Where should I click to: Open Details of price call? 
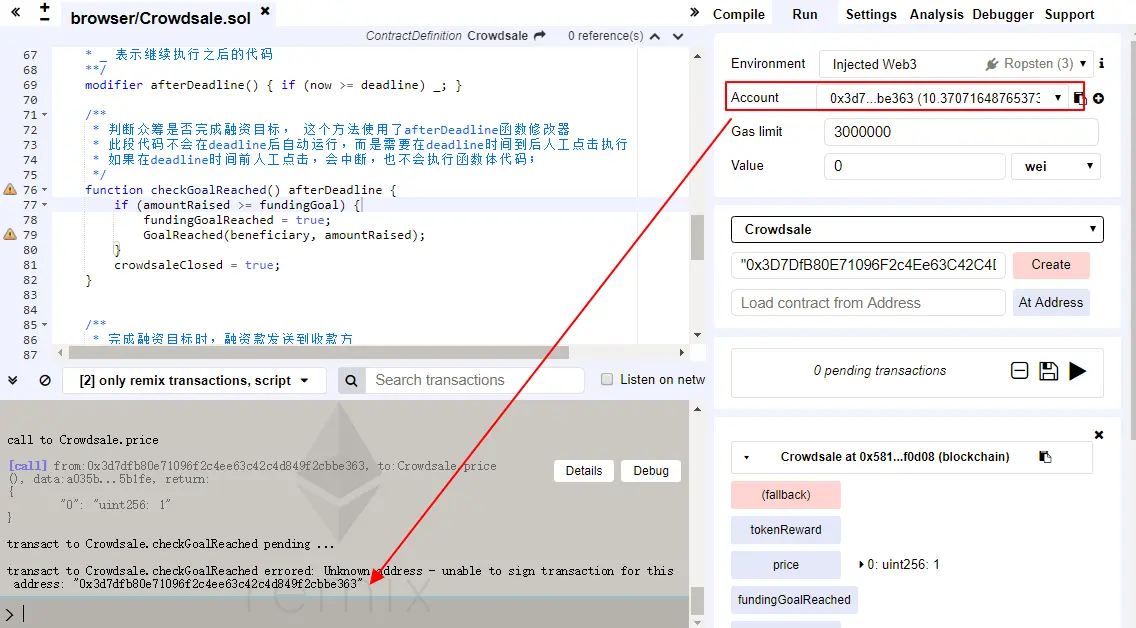pos(584,470)
